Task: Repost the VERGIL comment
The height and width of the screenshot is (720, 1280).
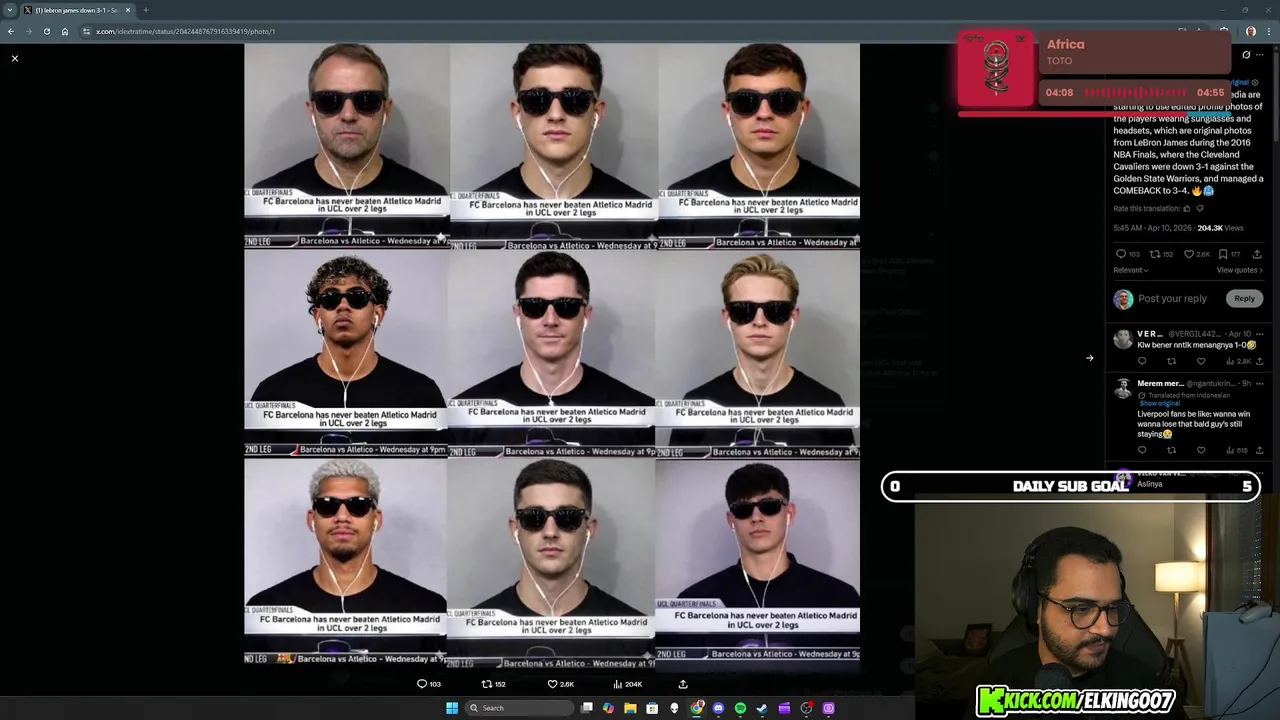Action: (x=1171, y=361)
